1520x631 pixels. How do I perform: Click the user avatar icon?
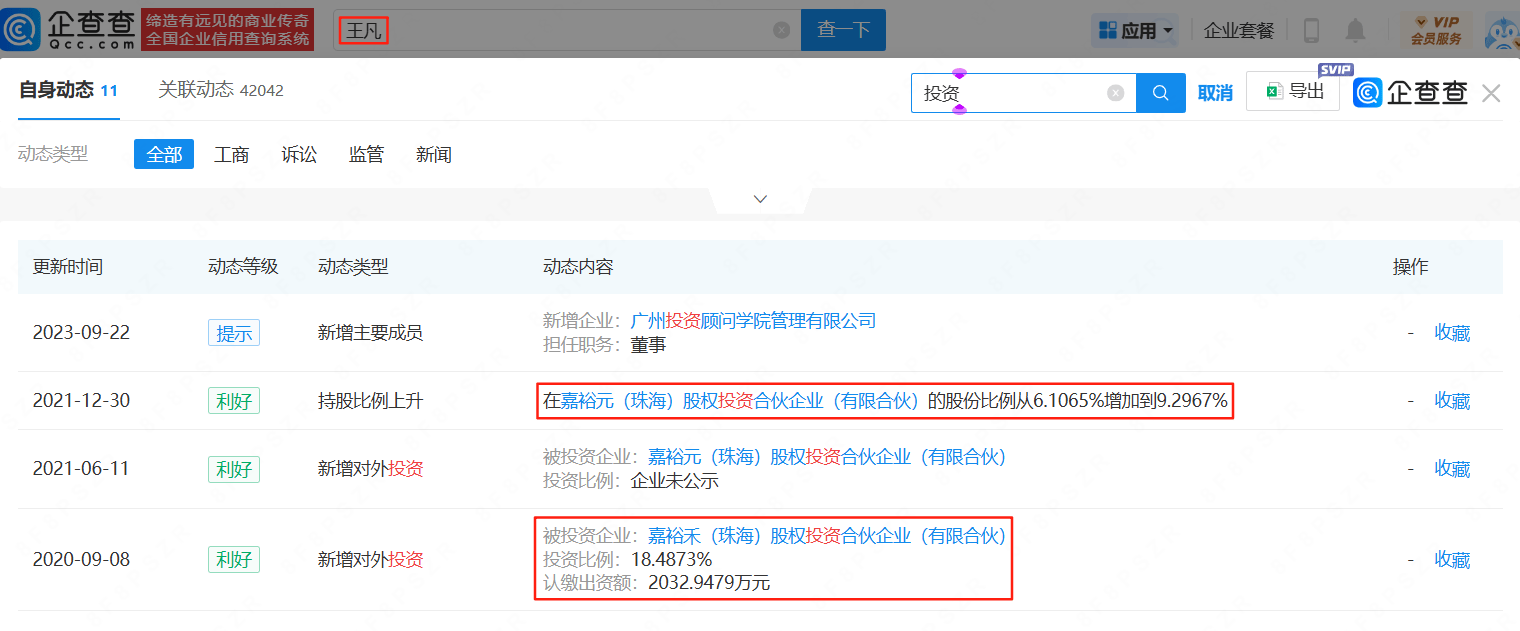tap(1503, 31)
